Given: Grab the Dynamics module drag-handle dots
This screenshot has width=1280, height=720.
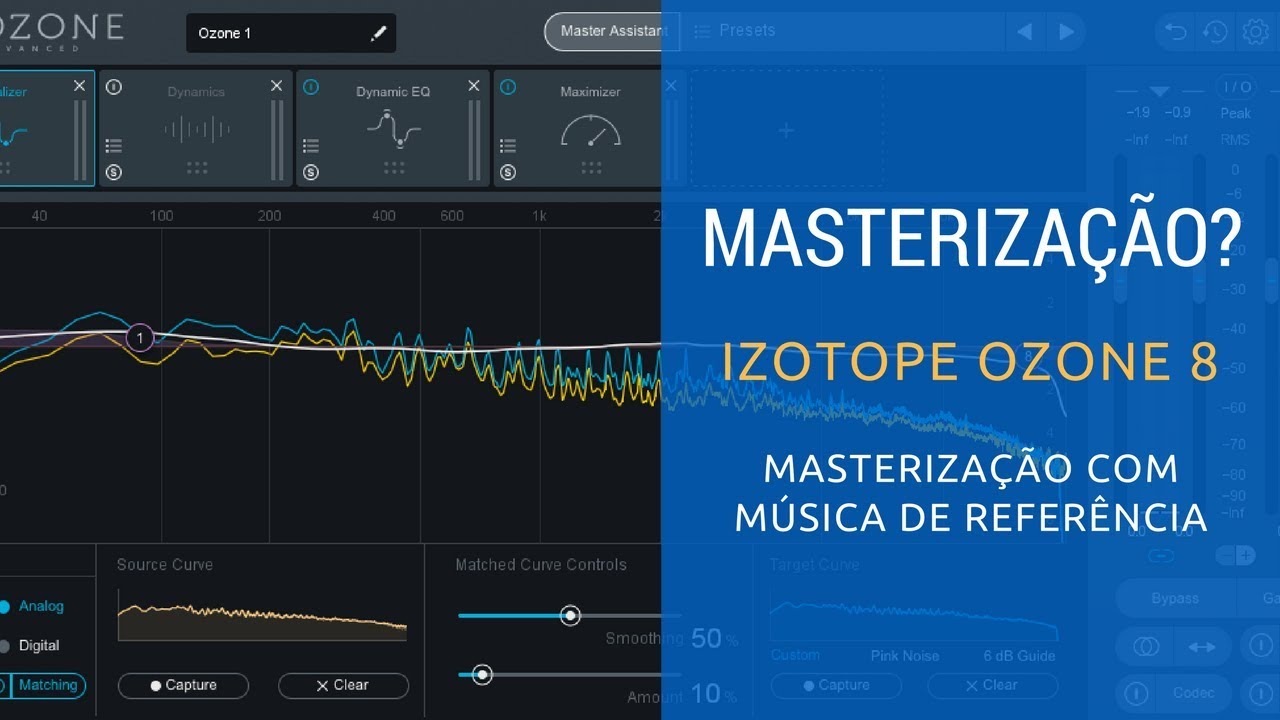Looking at the screenshot, I should coord(197,167).
